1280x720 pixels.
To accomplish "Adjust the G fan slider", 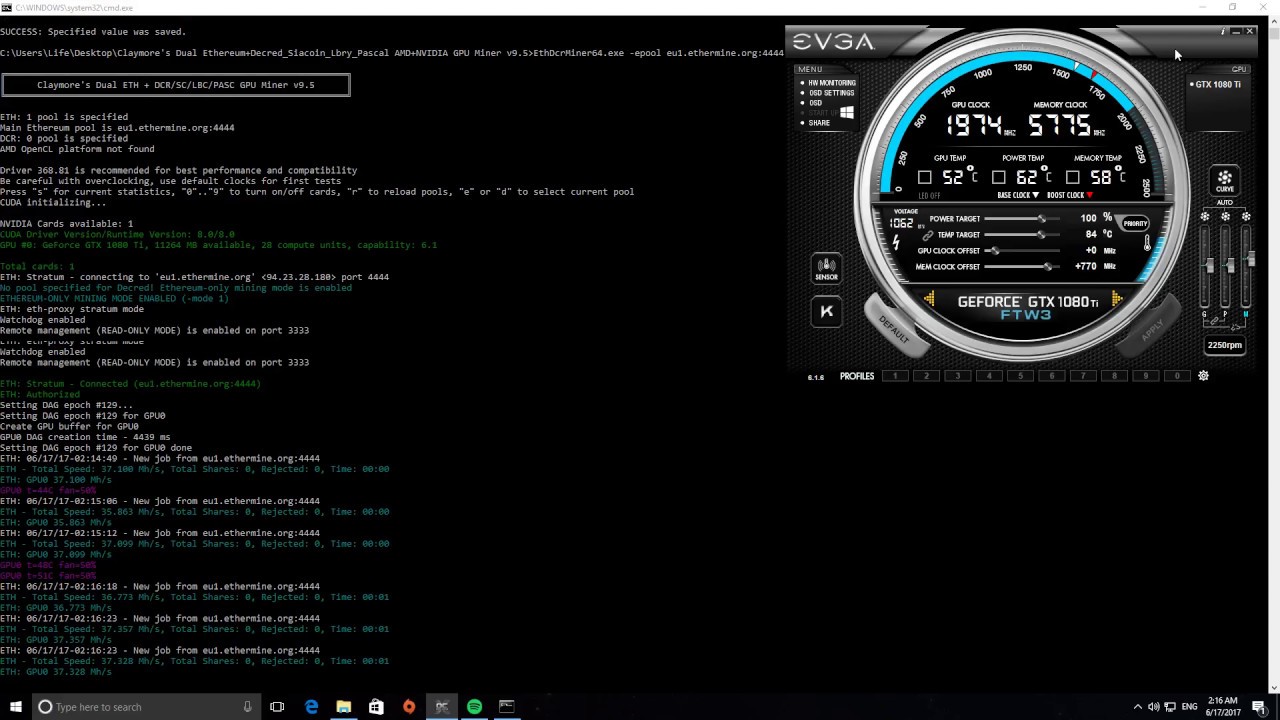I will [x=1210, y=266].
